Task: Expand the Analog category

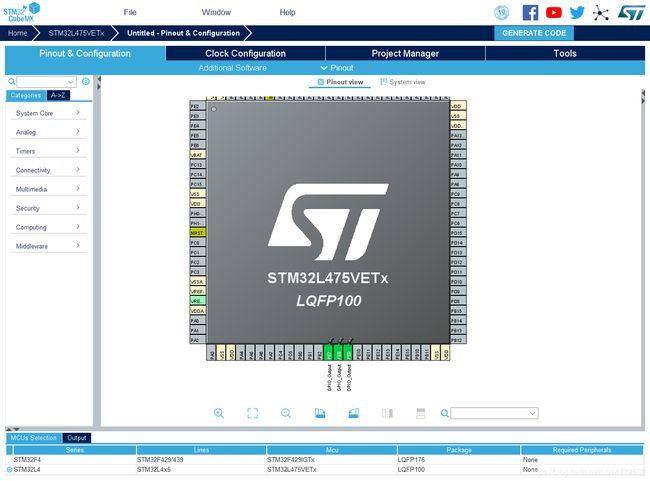Action: click(48, 132)
